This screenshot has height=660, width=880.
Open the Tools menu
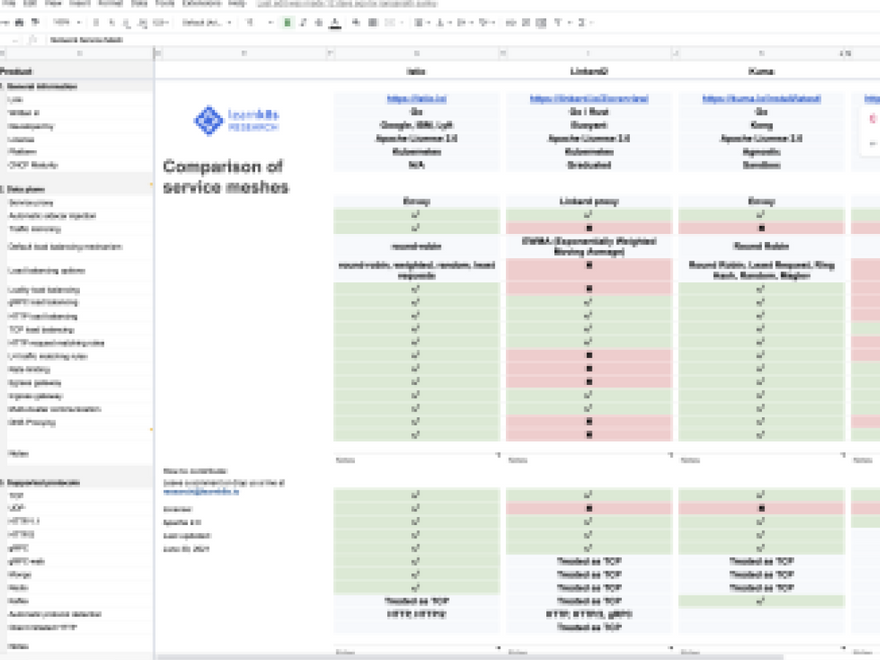pos(165,3)
